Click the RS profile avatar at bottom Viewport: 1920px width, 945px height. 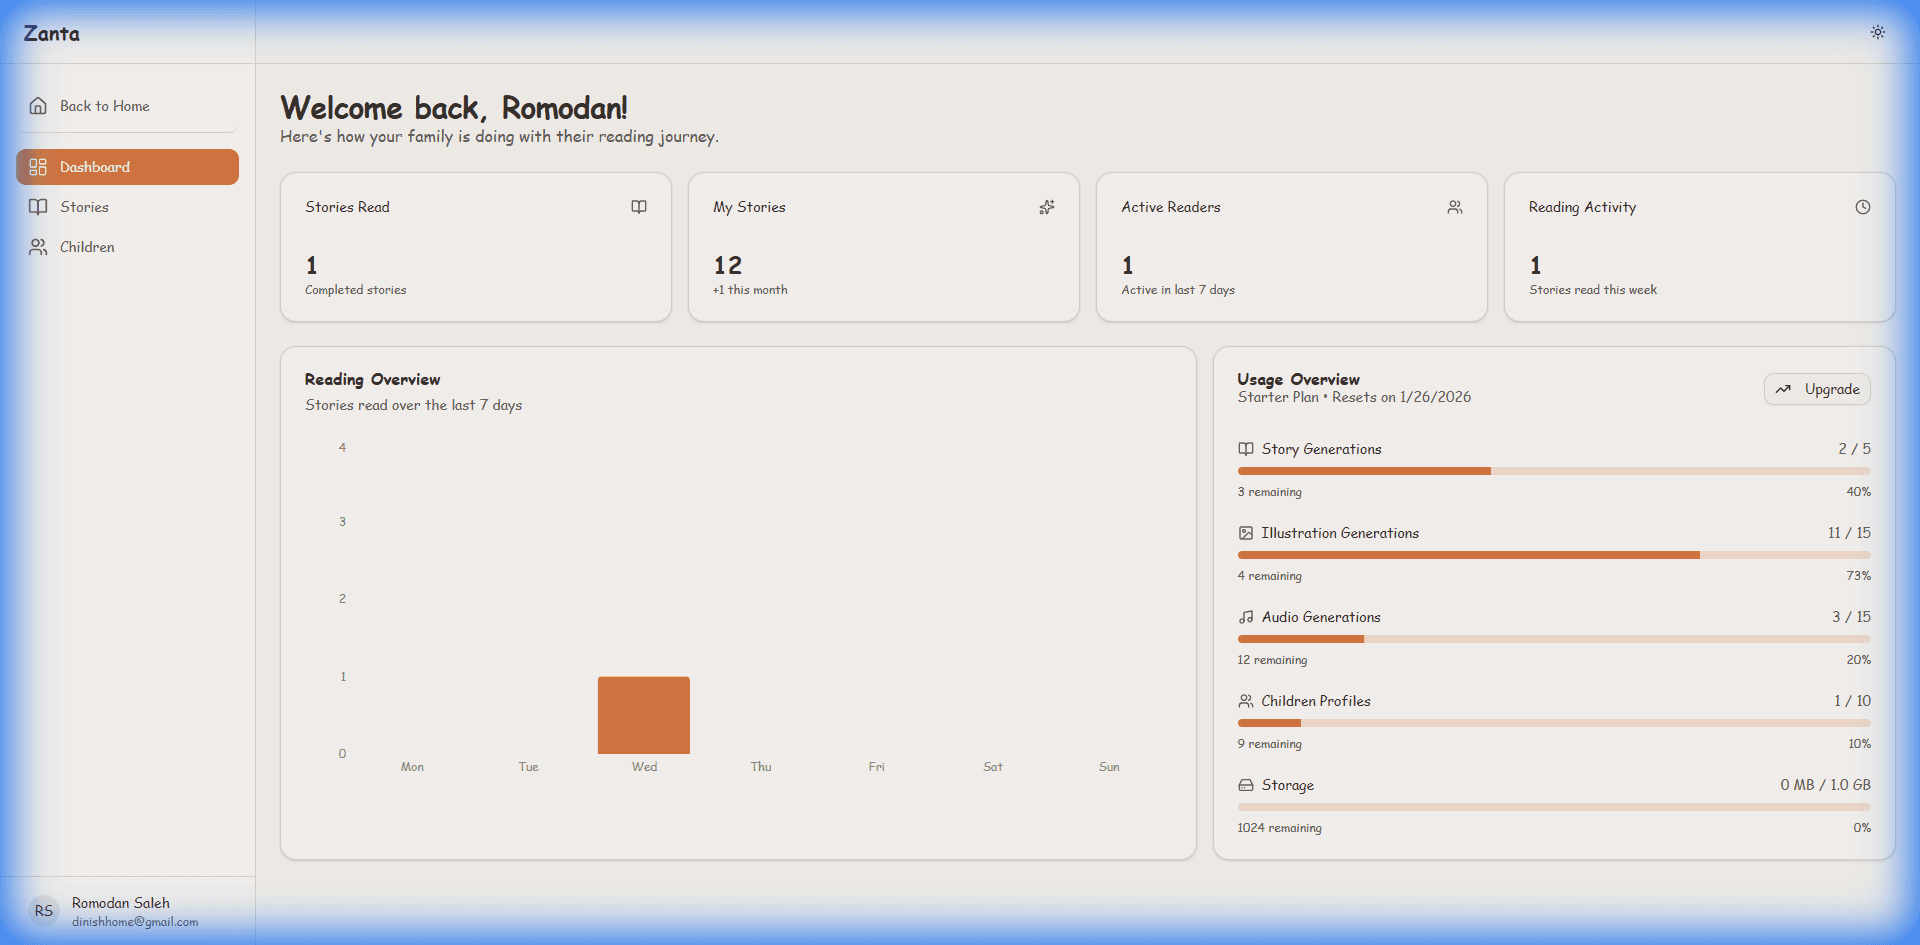click(43, 911)
